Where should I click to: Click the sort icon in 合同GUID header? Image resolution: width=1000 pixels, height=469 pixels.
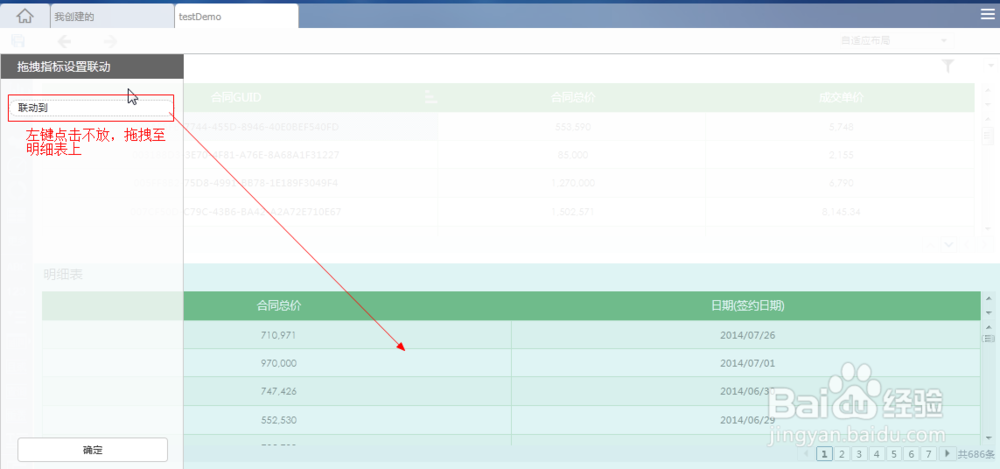pos(431,97)
